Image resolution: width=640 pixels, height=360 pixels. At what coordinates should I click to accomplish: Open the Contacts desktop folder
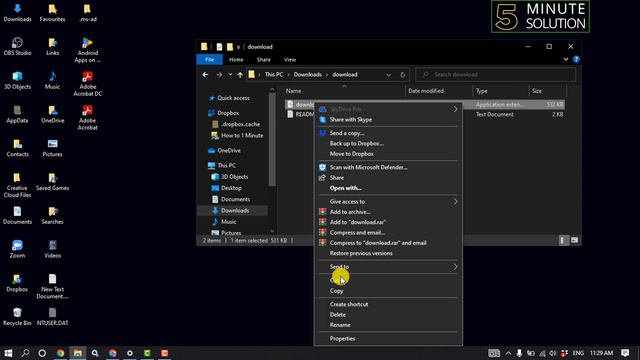17,148
